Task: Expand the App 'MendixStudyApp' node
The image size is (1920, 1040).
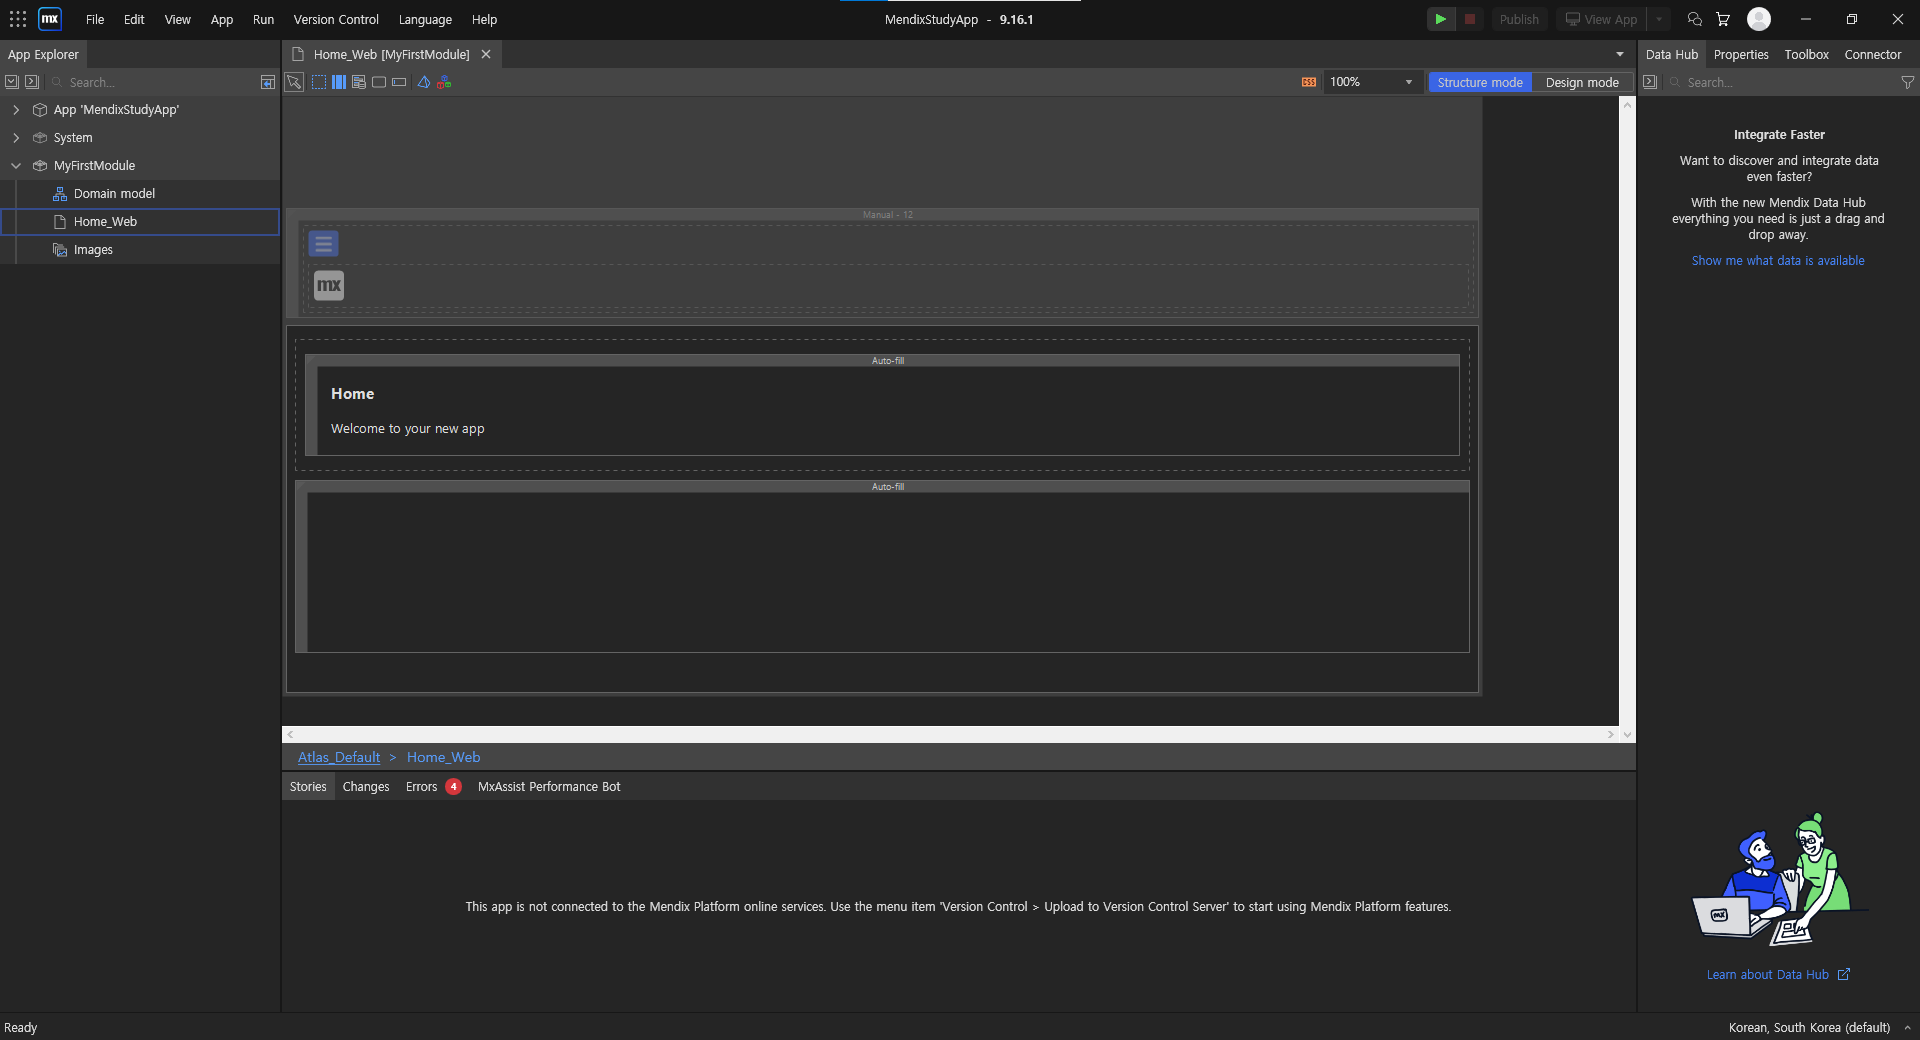Action: (16, 110)
